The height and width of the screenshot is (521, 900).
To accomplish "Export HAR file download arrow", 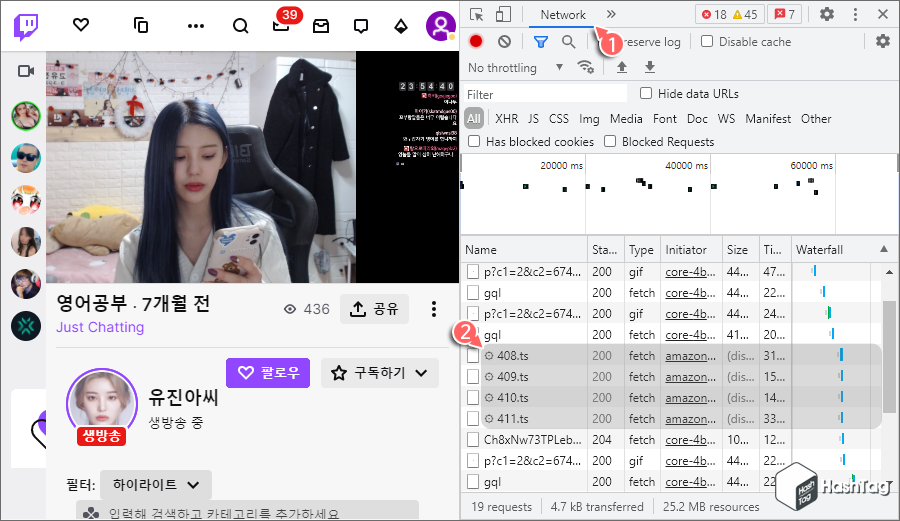I will pos(650,67).
